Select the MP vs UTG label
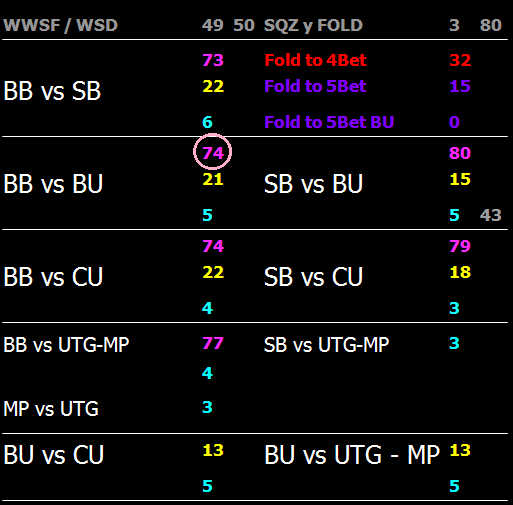 click(51, 409)
